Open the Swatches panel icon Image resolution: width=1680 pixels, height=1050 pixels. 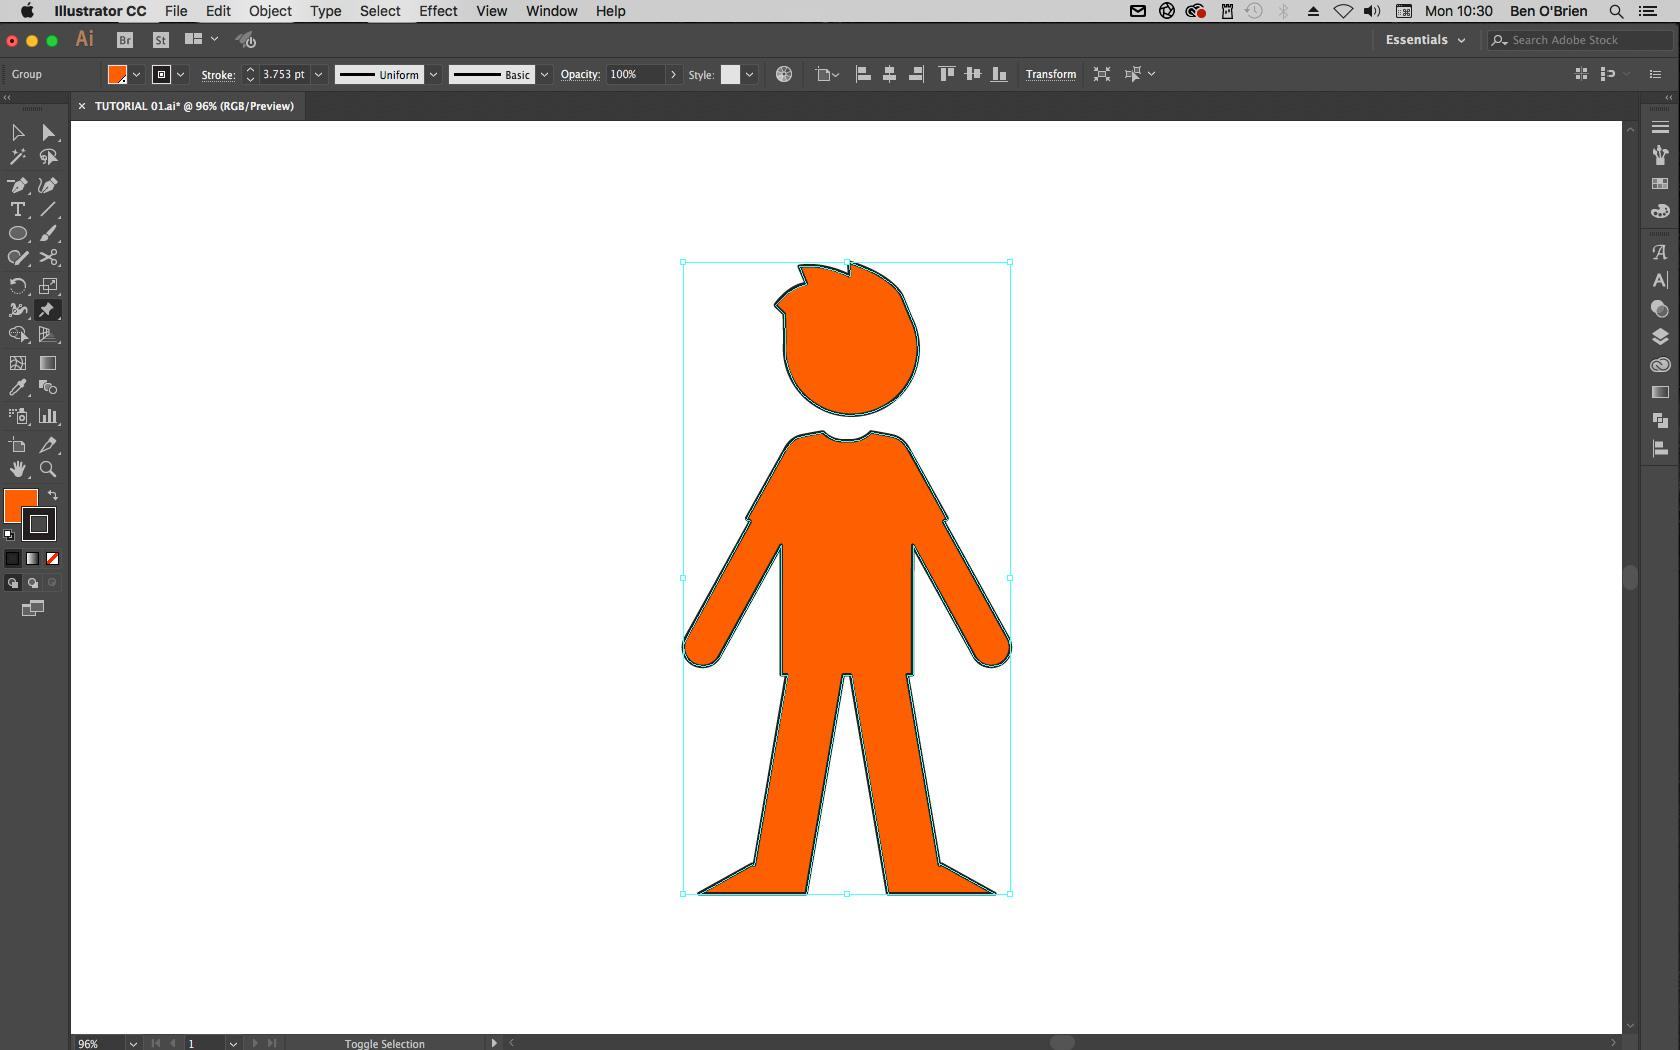point(1660,184)
